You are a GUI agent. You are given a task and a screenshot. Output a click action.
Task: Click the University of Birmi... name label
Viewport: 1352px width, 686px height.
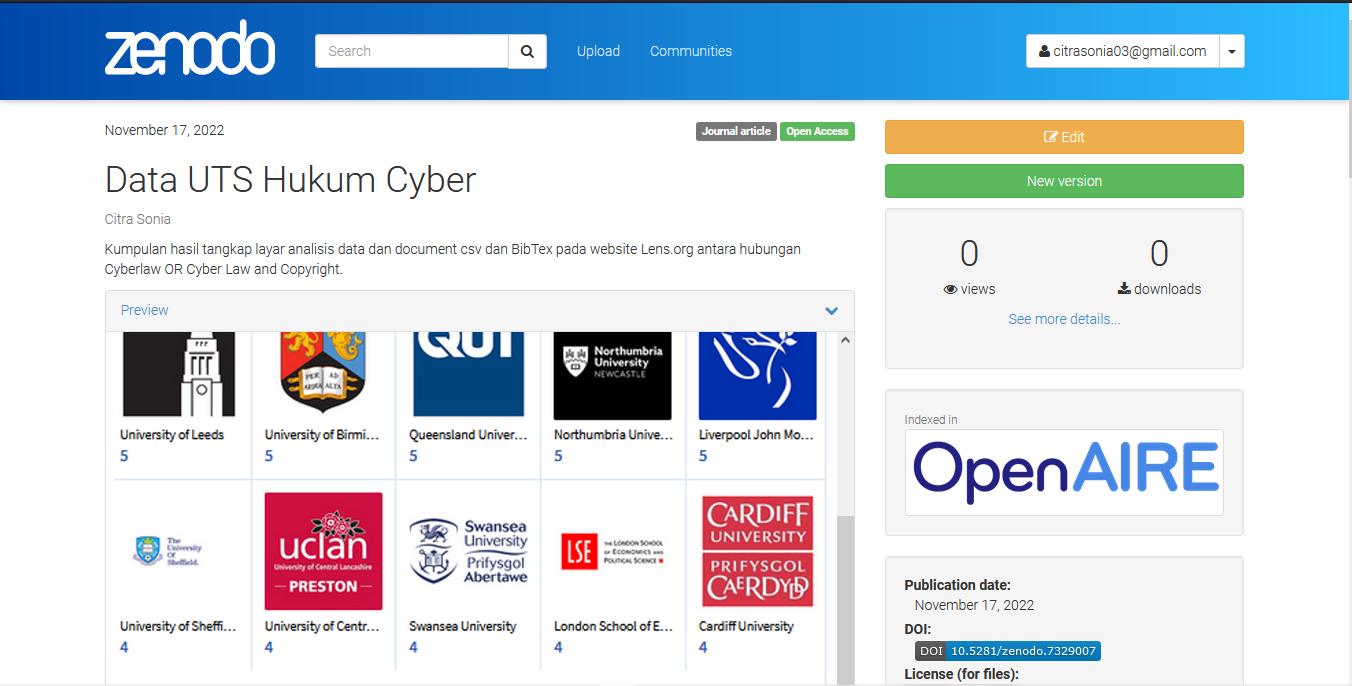(323, 435)
